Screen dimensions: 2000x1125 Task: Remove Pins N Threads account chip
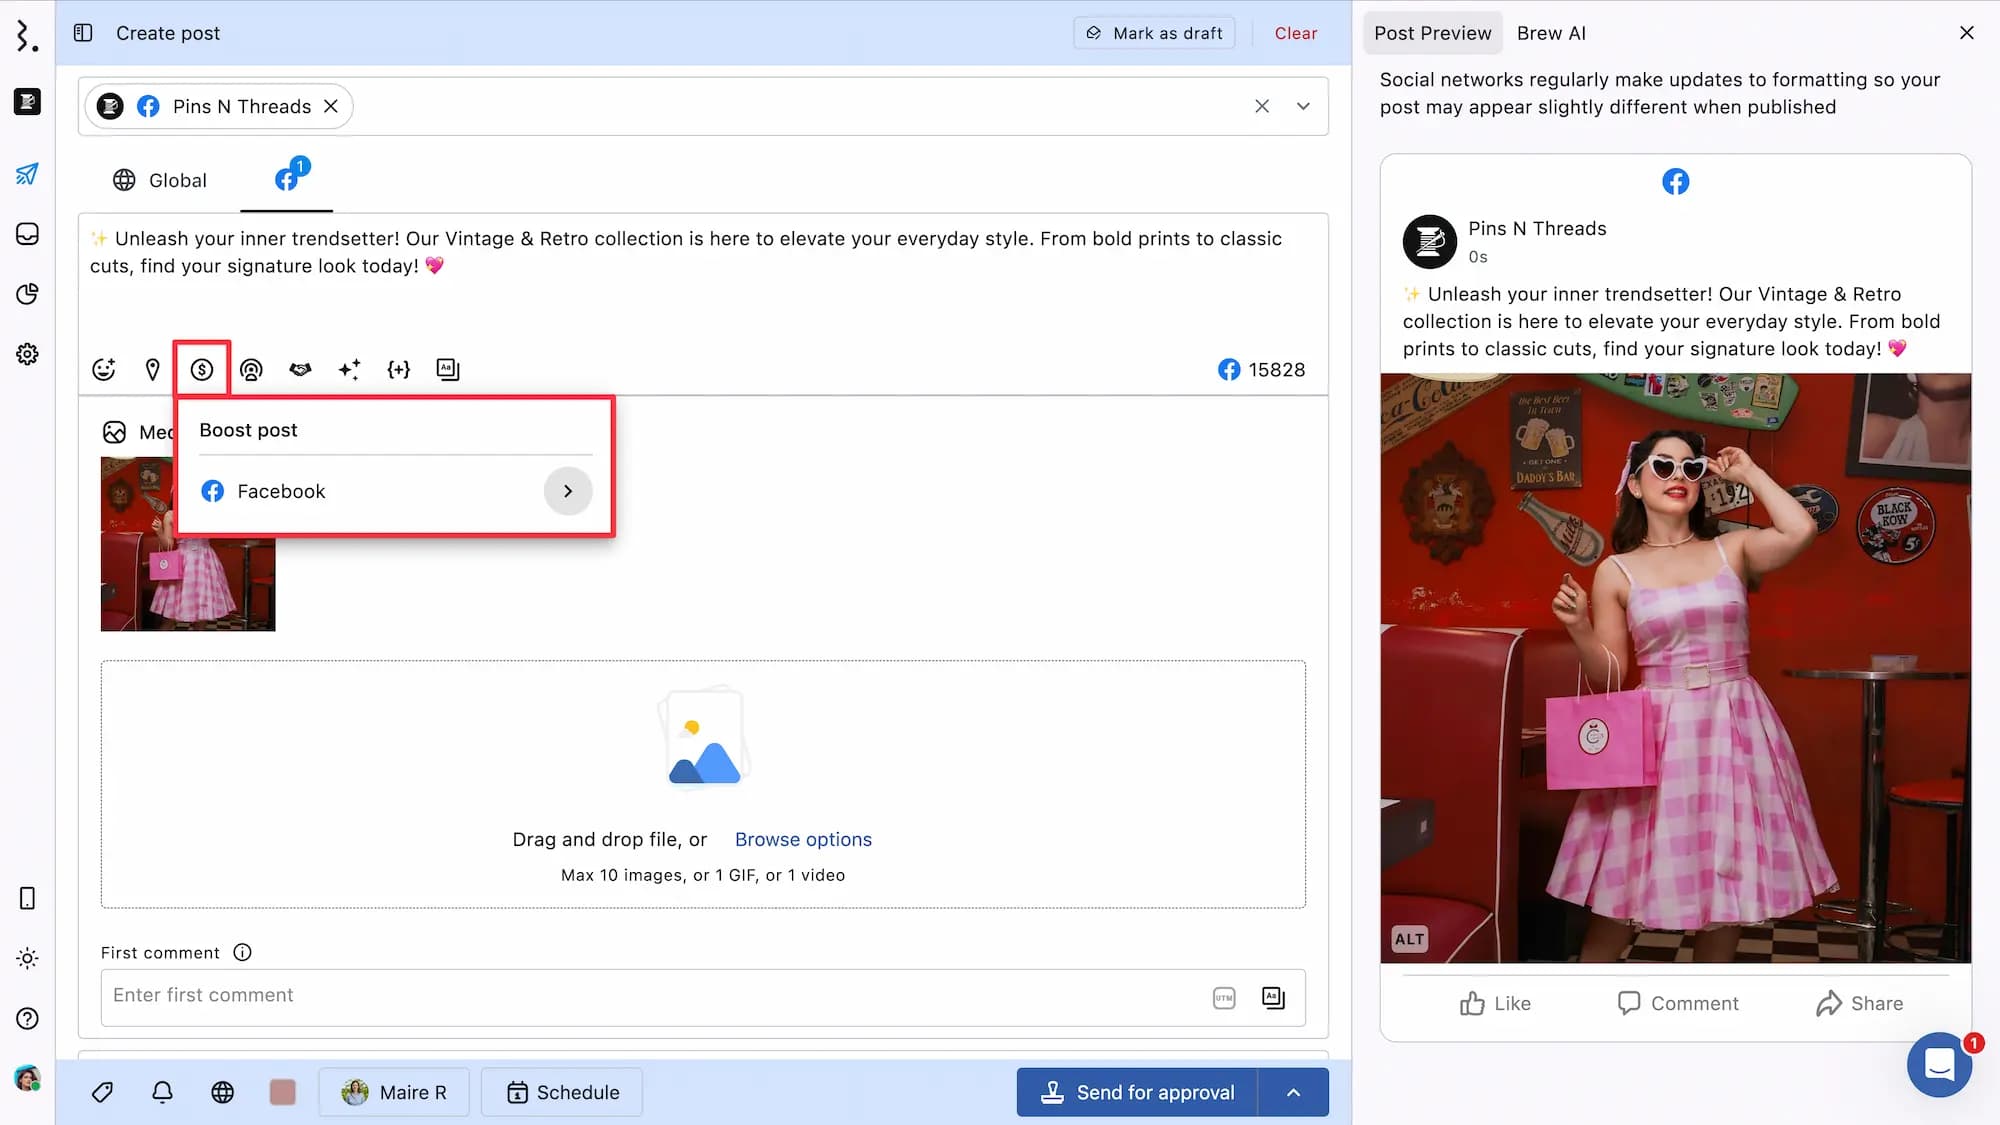[331, 106]
